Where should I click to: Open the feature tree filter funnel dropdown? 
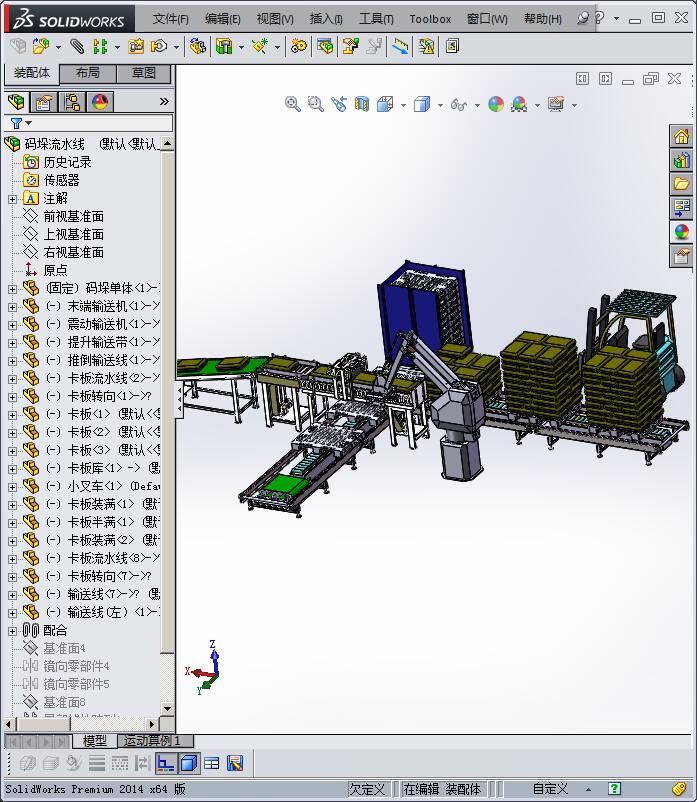click(x=21, y=123)
